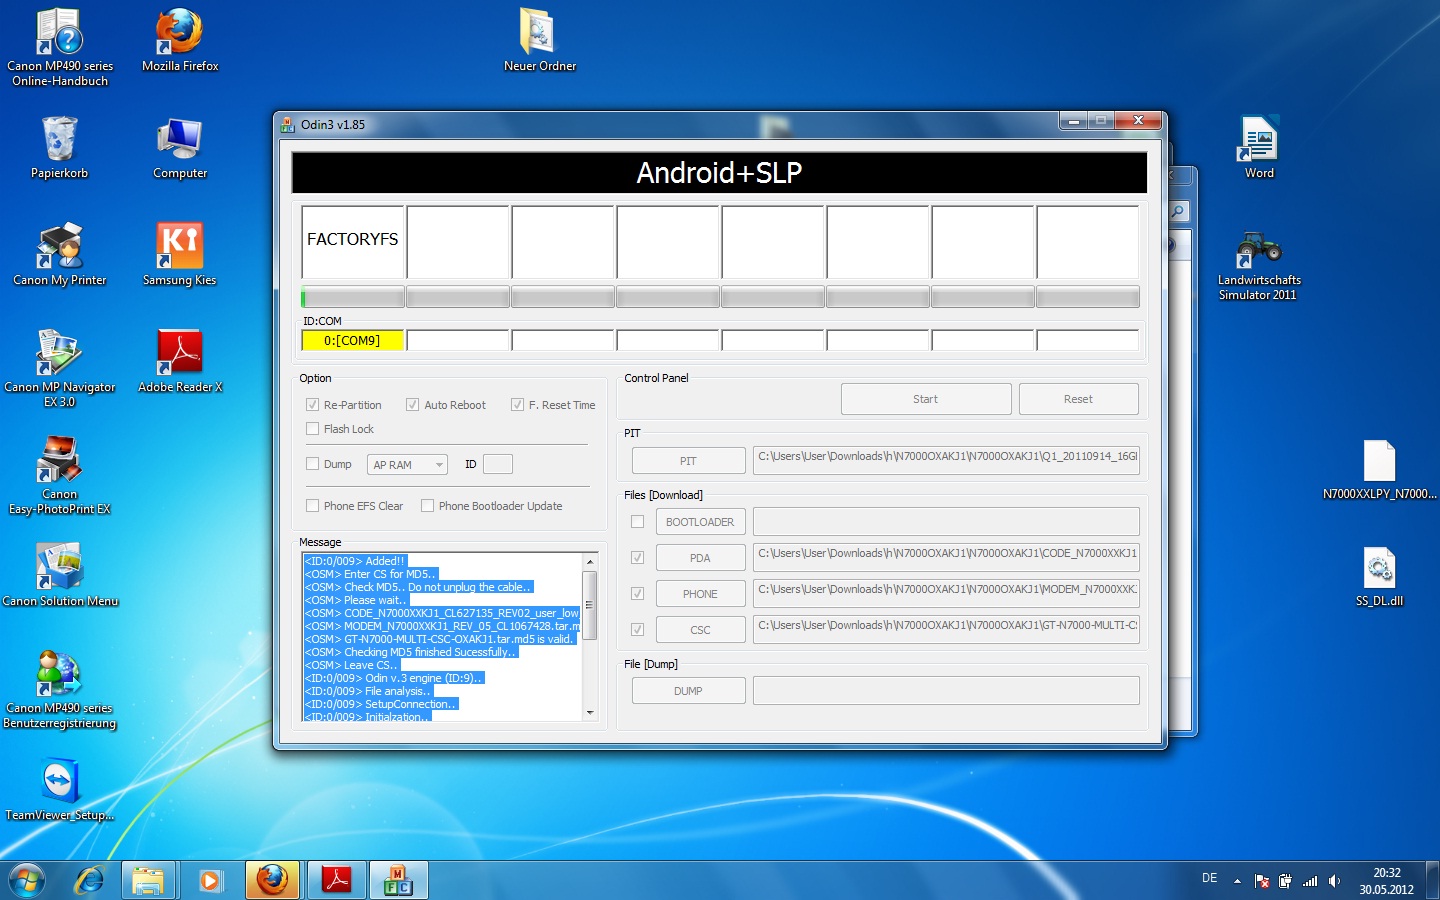Click taskbar clock showing 20:32
Screen dimensions: 1440x900
point(1387,880)
